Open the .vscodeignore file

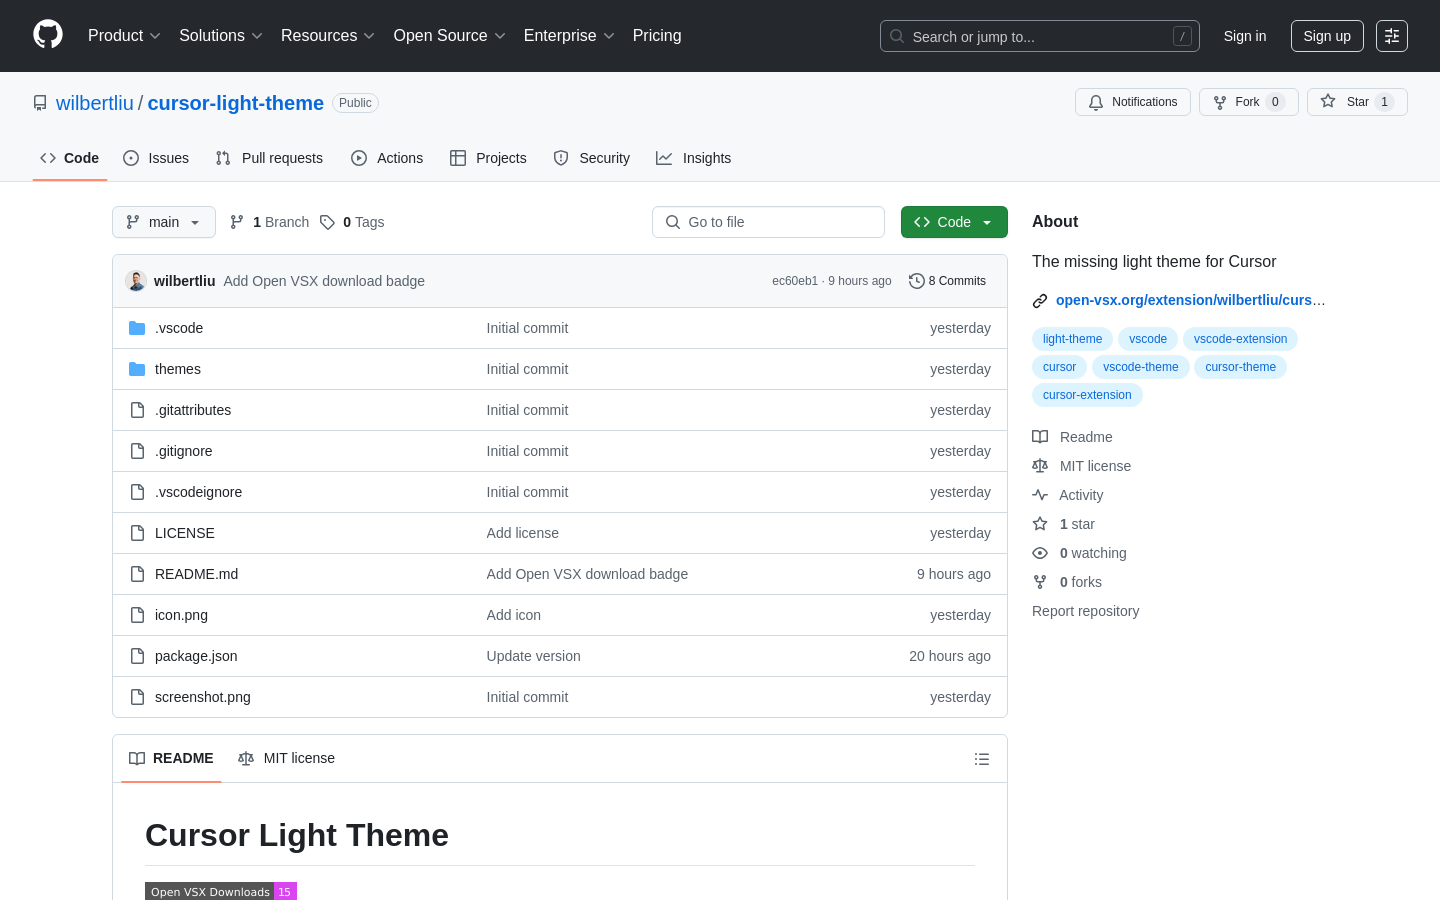pos(198,492)
